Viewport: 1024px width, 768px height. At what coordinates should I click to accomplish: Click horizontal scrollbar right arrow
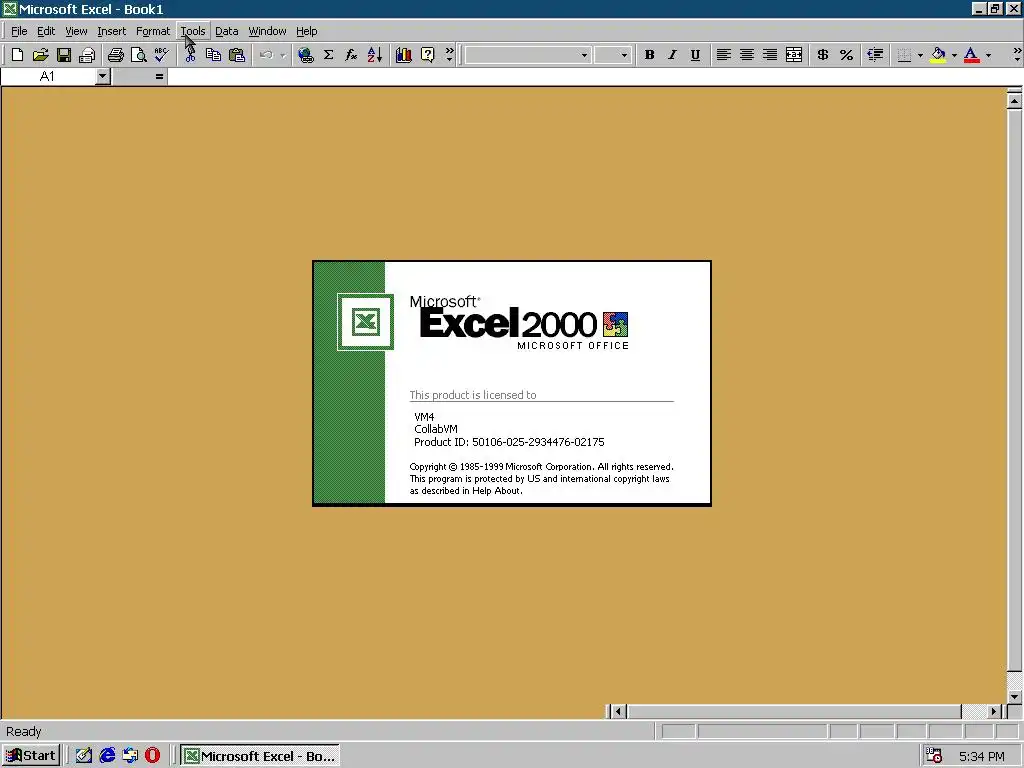[x=994, y=712]
